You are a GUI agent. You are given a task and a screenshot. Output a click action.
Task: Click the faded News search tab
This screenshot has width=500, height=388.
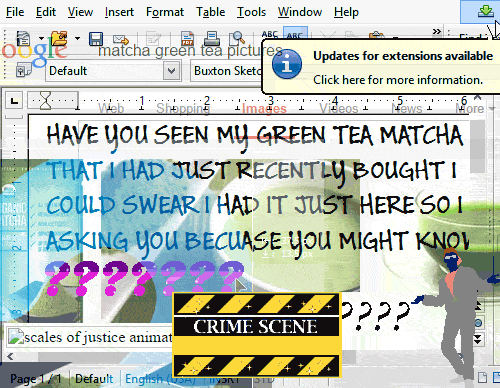(x=407, y=109)
